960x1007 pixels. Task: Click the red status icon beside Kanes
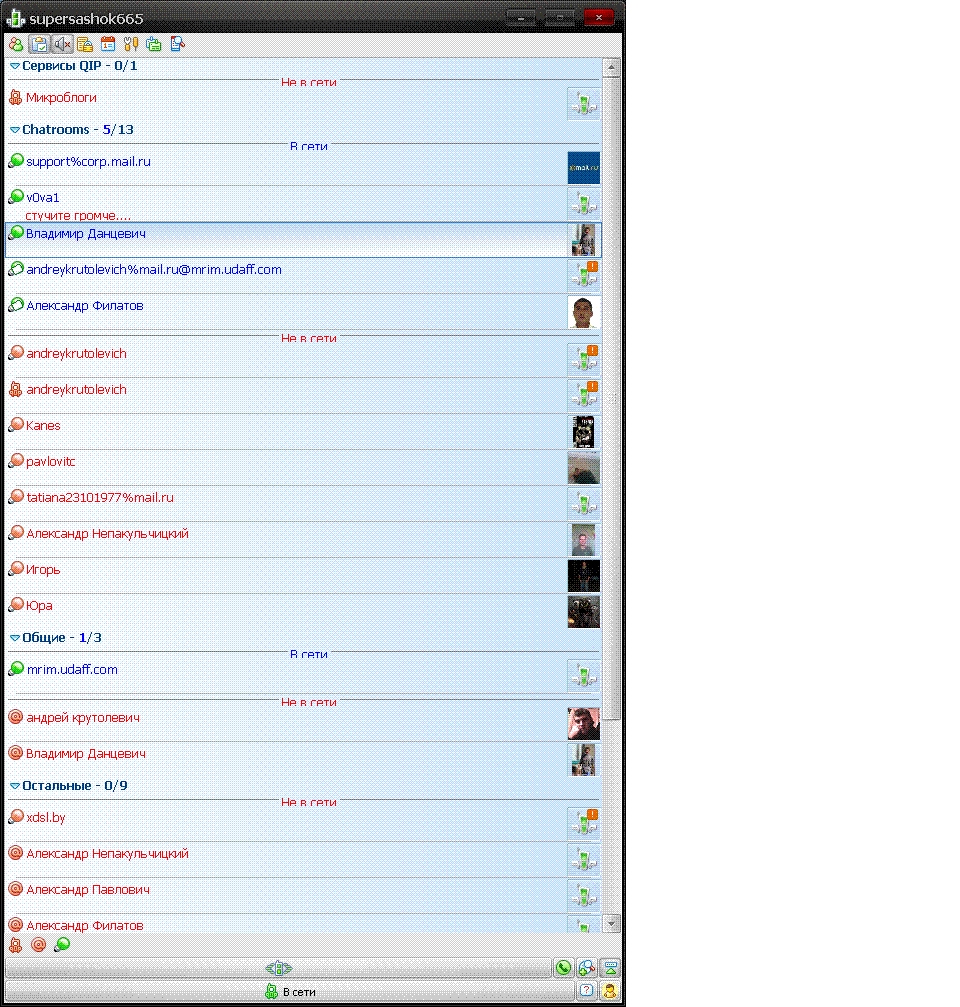[16, 425]
